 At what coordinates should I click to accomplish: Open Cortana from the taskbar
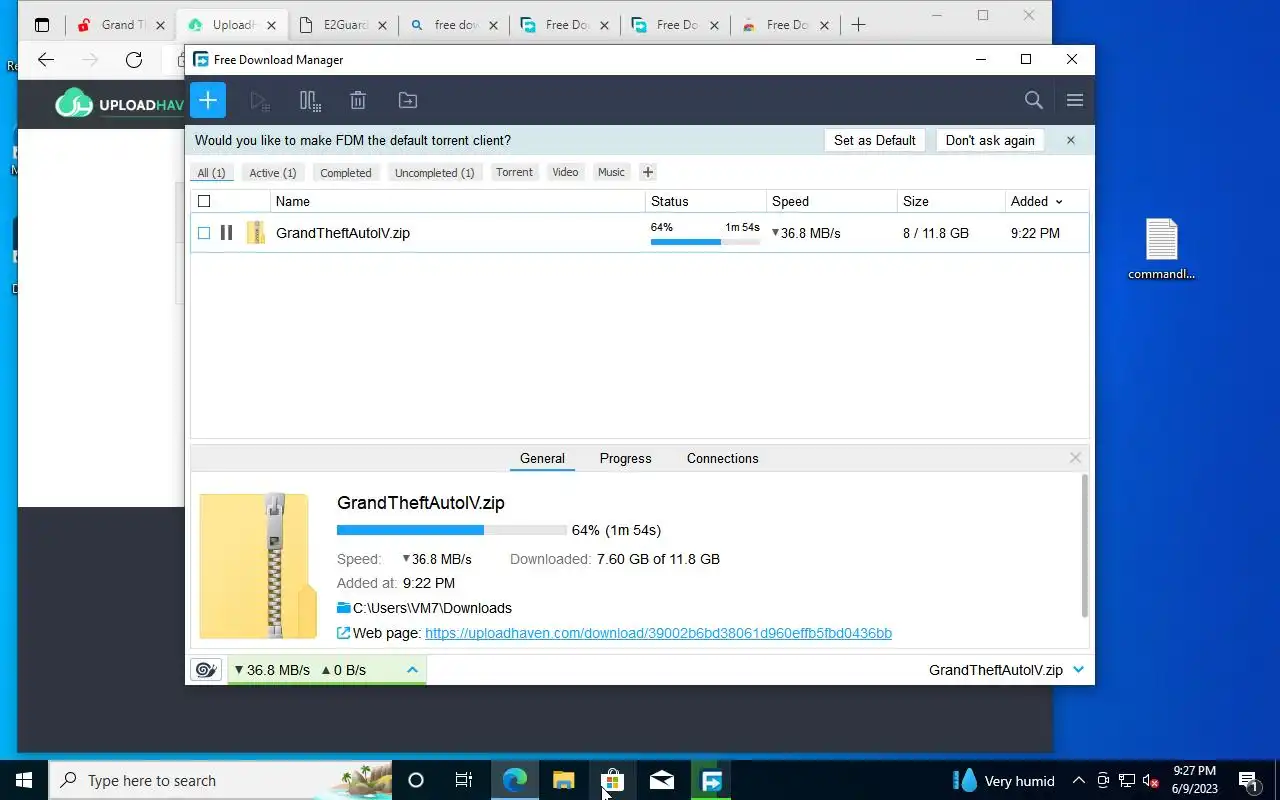pos(416,780)
